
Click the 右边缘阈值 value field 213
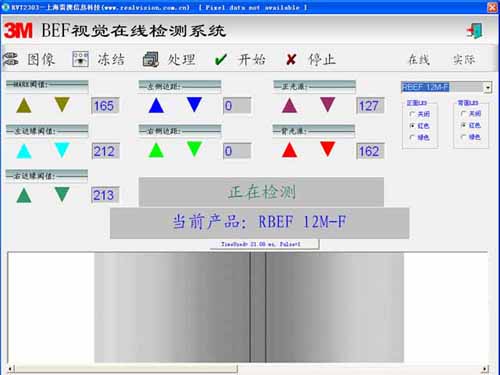[105, 195]
